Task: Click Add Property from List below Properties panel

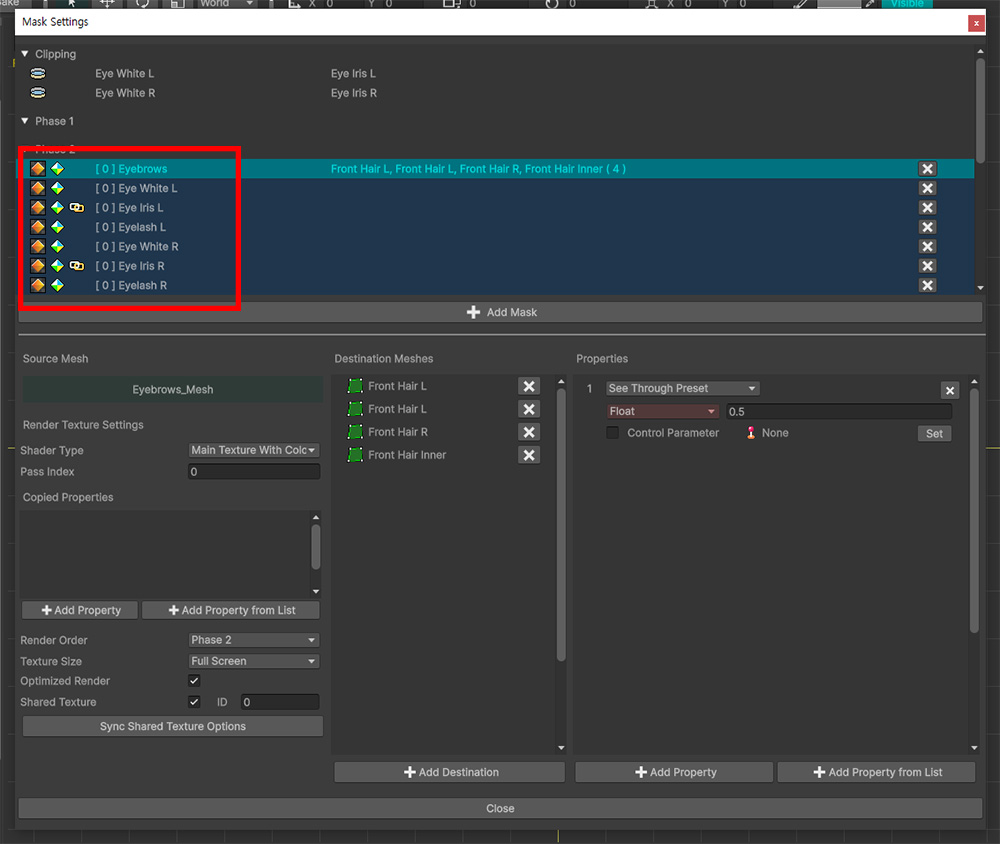Action: tap(876, 772)
